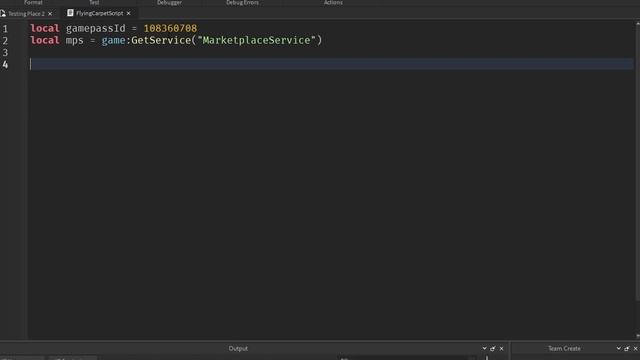Close the FlyingCarpetScript tab
640x360 pixels.
click(x=129, y=13)
